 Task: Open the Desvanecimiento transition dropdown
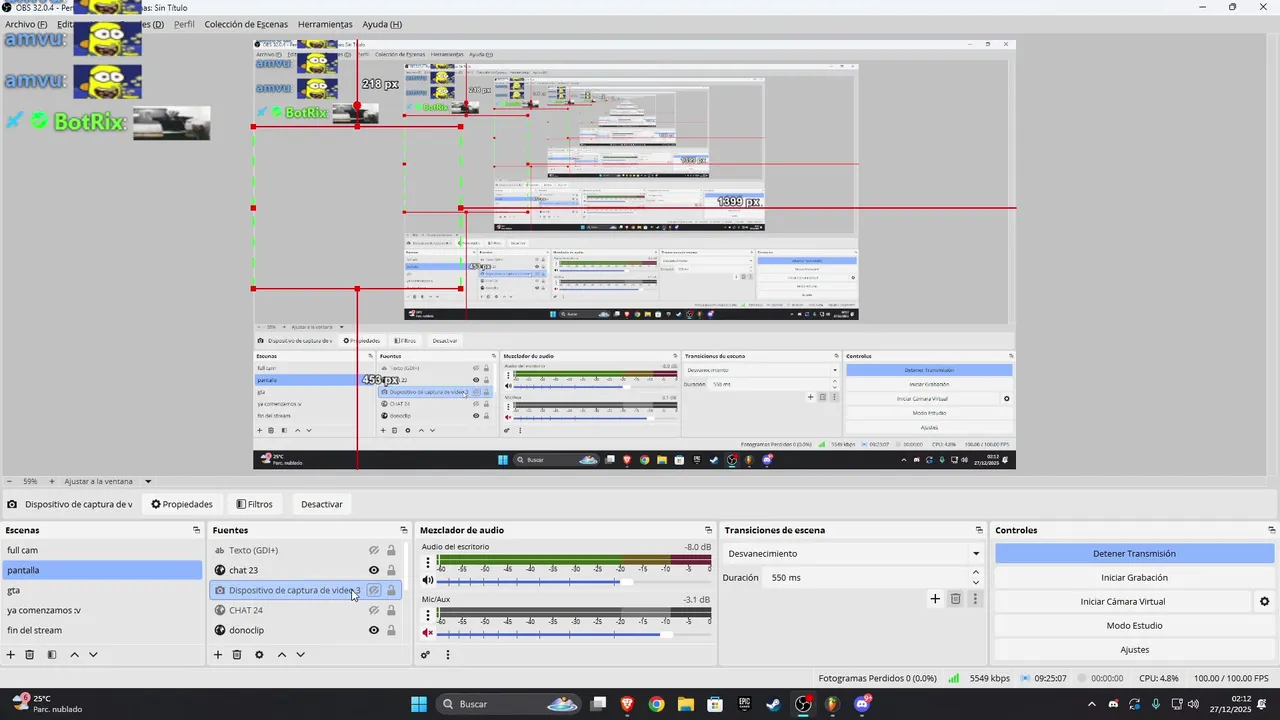click(853, 554)
